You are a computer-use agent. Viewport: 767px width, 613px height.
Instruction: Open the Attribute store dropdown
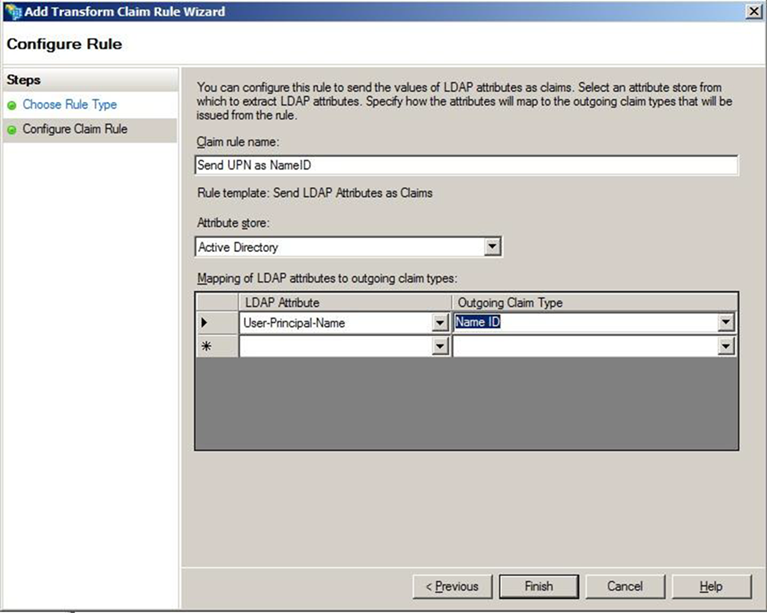pos(493,247)
